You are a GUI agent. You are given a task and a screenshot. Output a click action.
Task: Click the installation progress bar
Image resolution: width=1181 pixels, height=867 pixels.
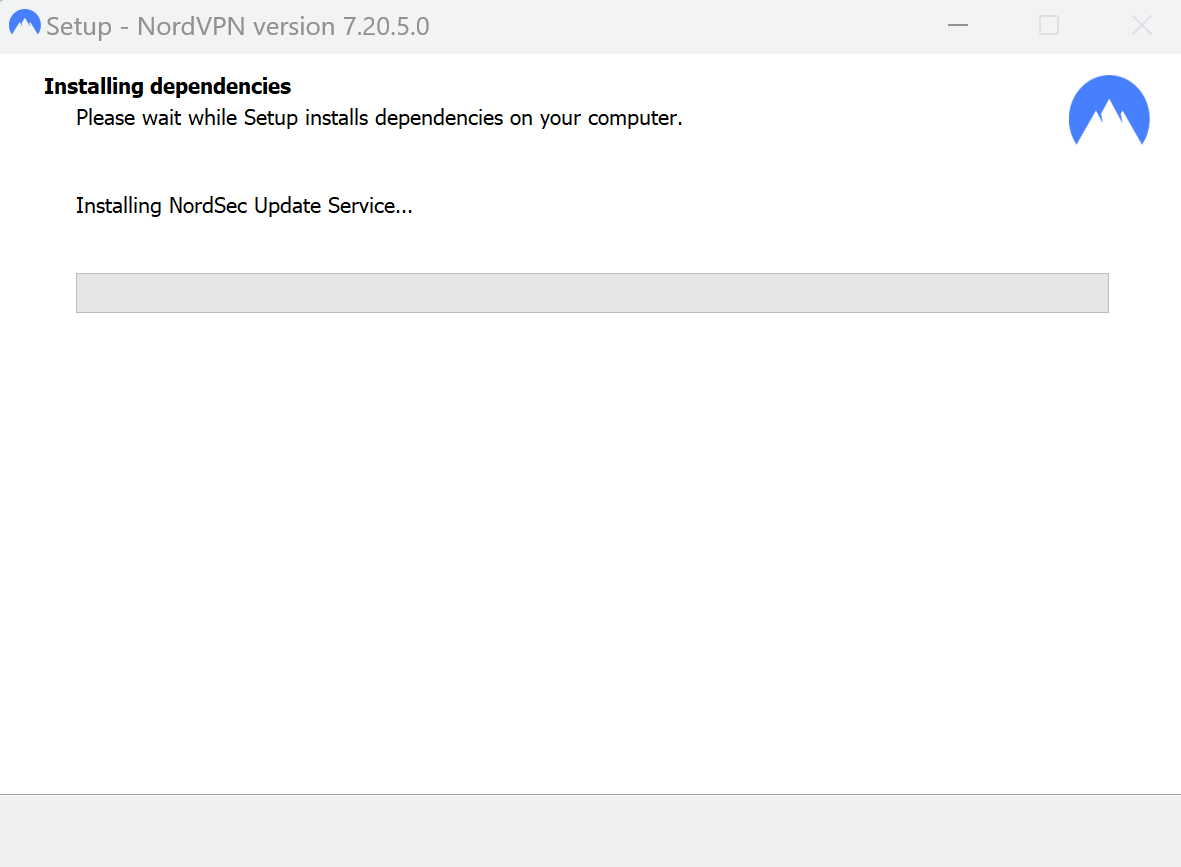coord(592,293)
